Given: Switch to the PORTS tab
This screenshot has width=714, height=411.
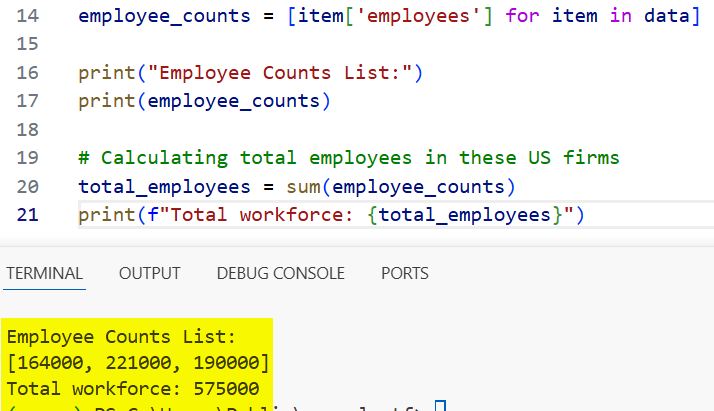Looking at the screenshot, I should [405, 273].
